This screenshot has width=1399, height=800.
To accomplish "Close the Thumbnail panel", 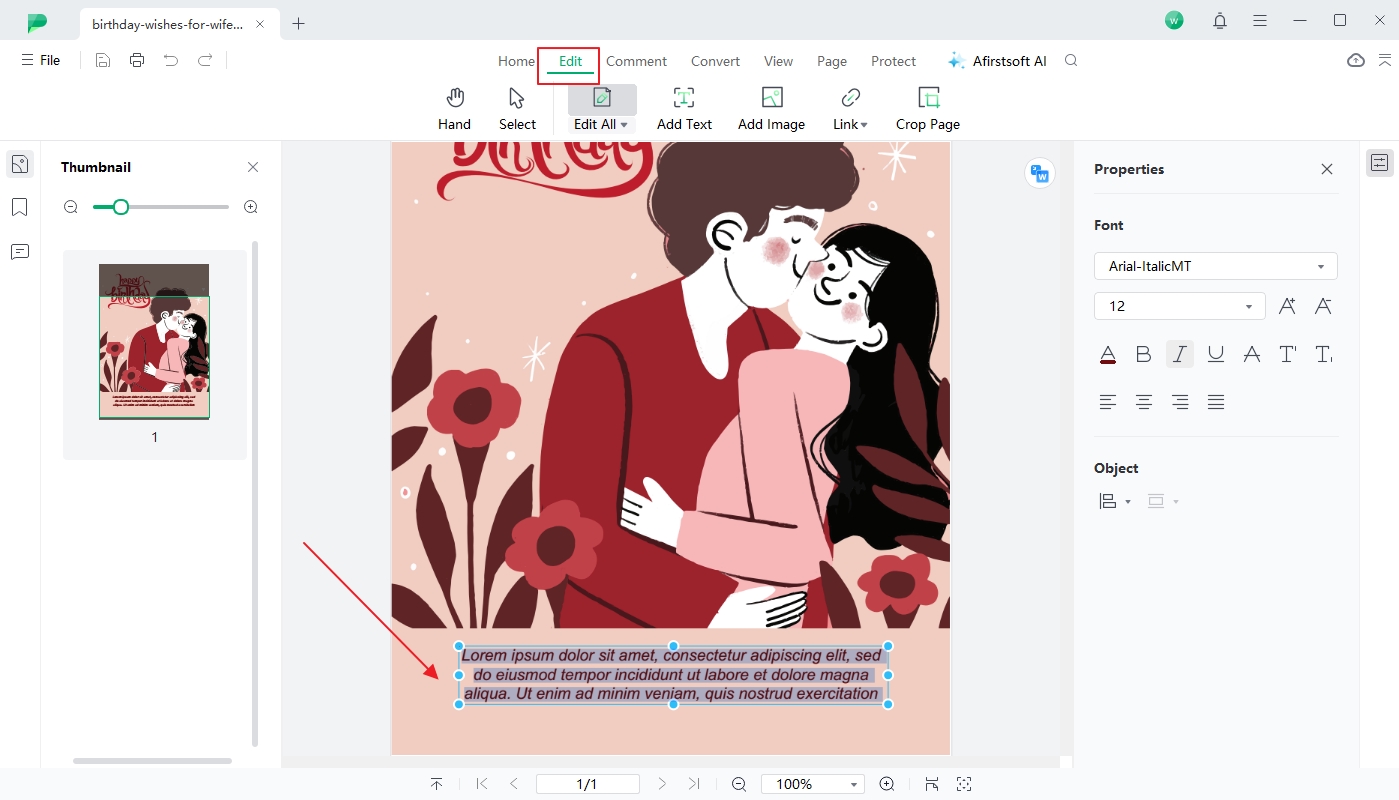I will [253, 167].
